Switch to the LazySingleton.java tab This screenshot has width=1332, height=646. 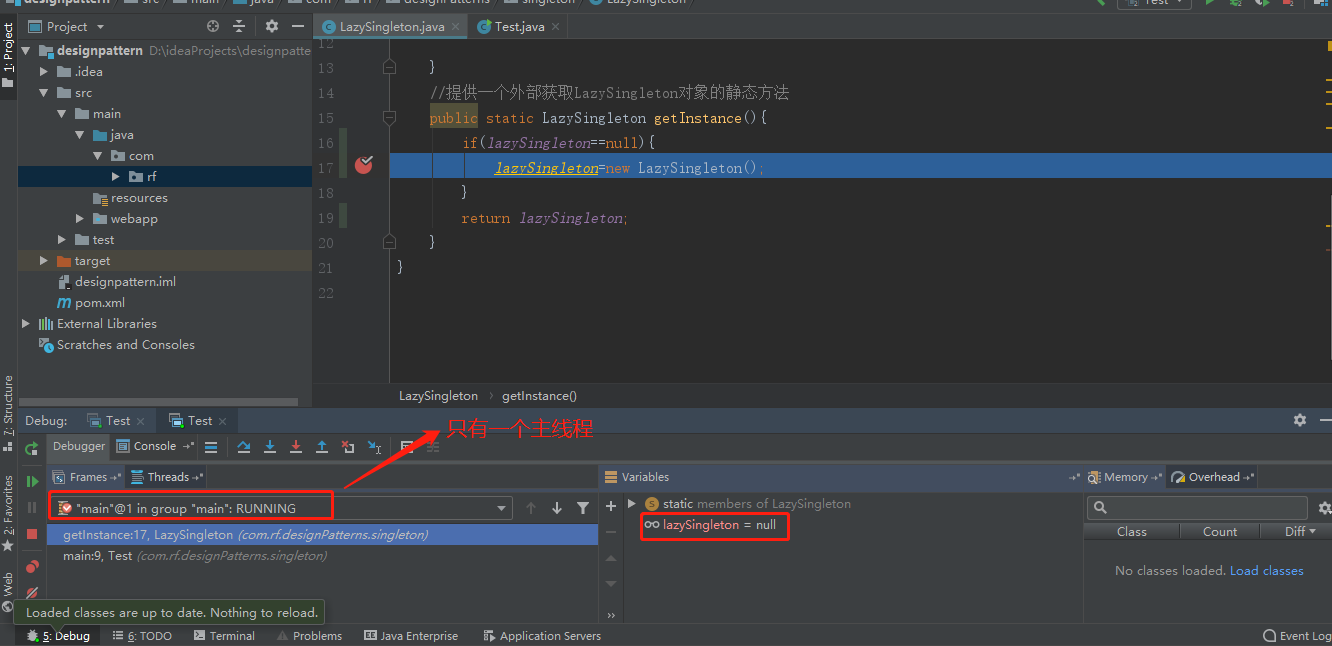point(391,27)
